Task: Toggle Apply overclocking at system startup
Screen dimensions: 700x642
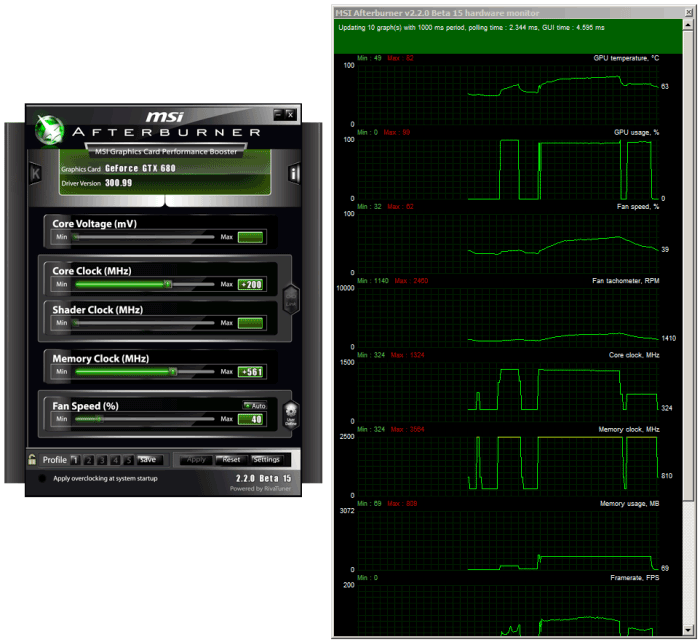Action: [x=42, y=479]
